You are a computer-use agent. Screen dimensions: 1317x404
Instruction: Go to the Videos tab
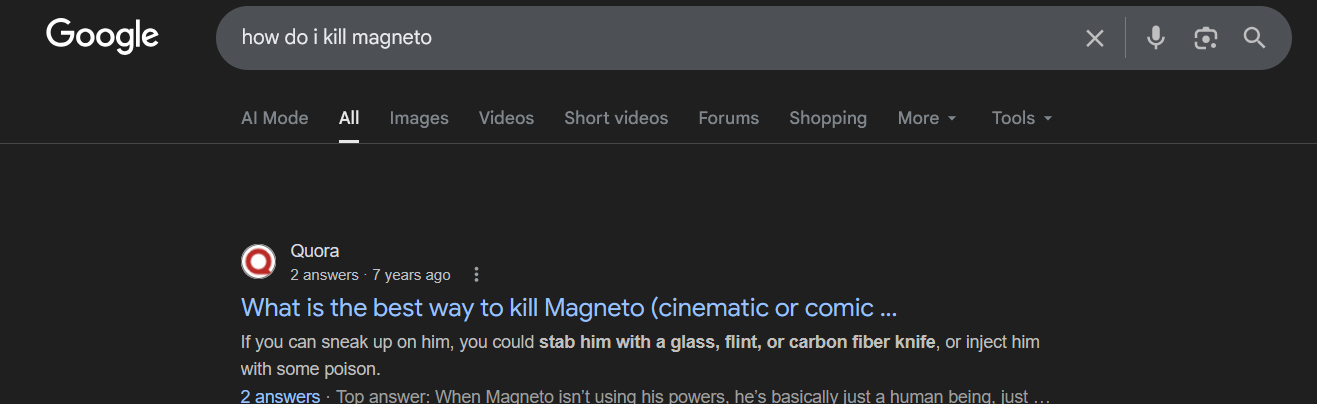506,118
